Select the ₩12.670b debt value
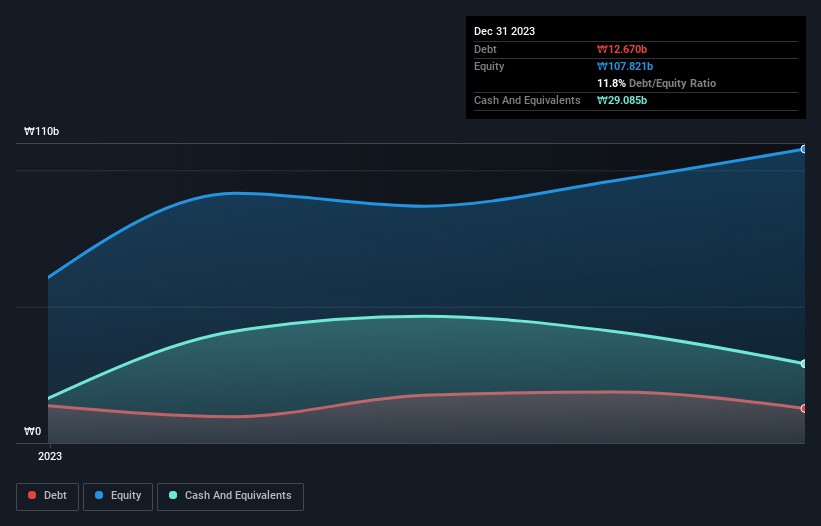Image resolution: width=821 pixels, height=526 pixels. point(622,49)
